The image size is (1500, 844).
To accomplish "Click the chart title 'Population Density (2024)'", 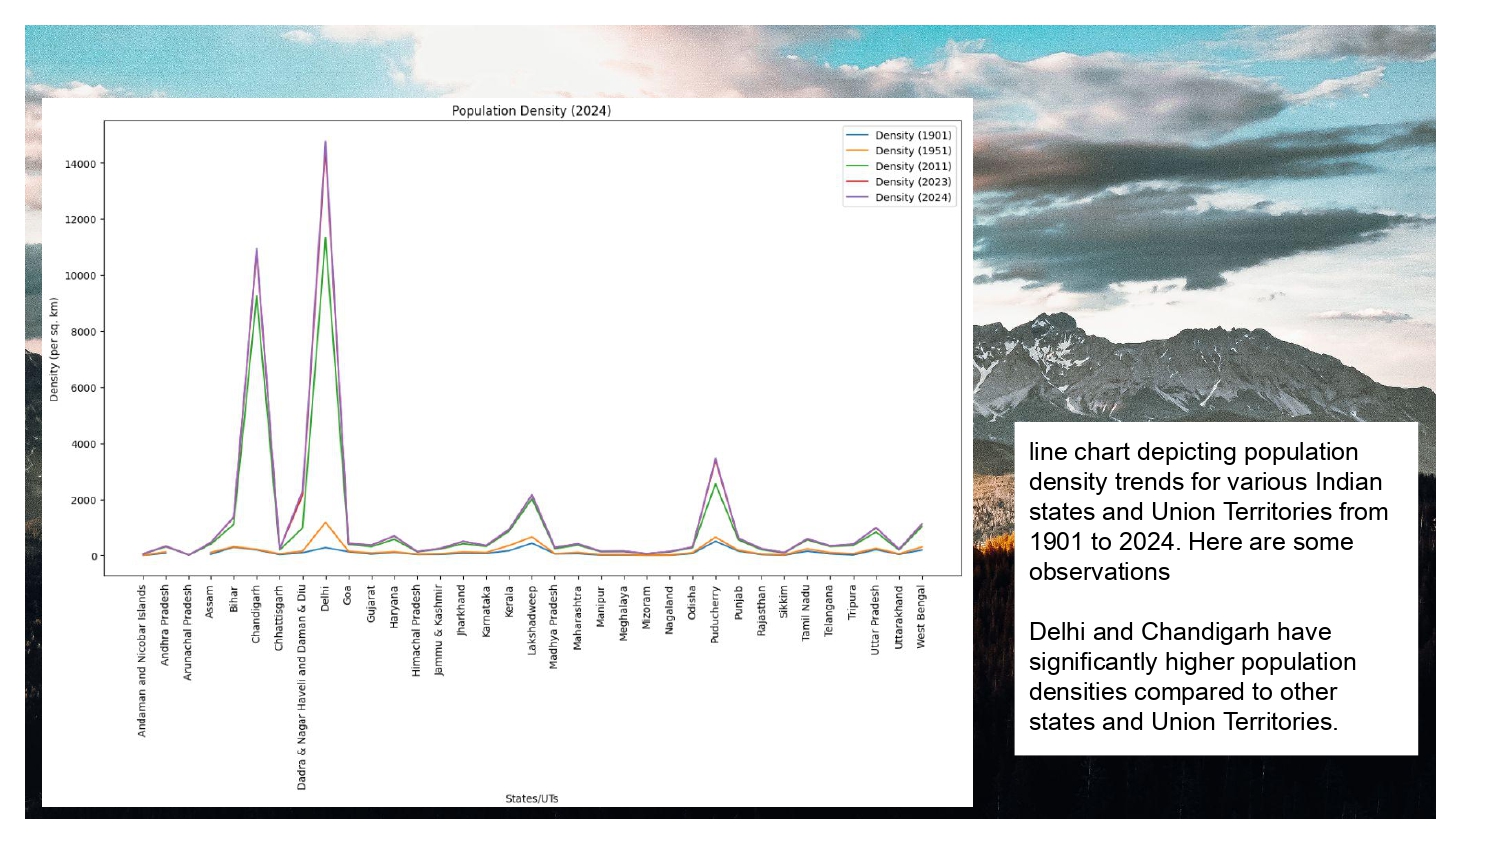I will coord(531,111).
